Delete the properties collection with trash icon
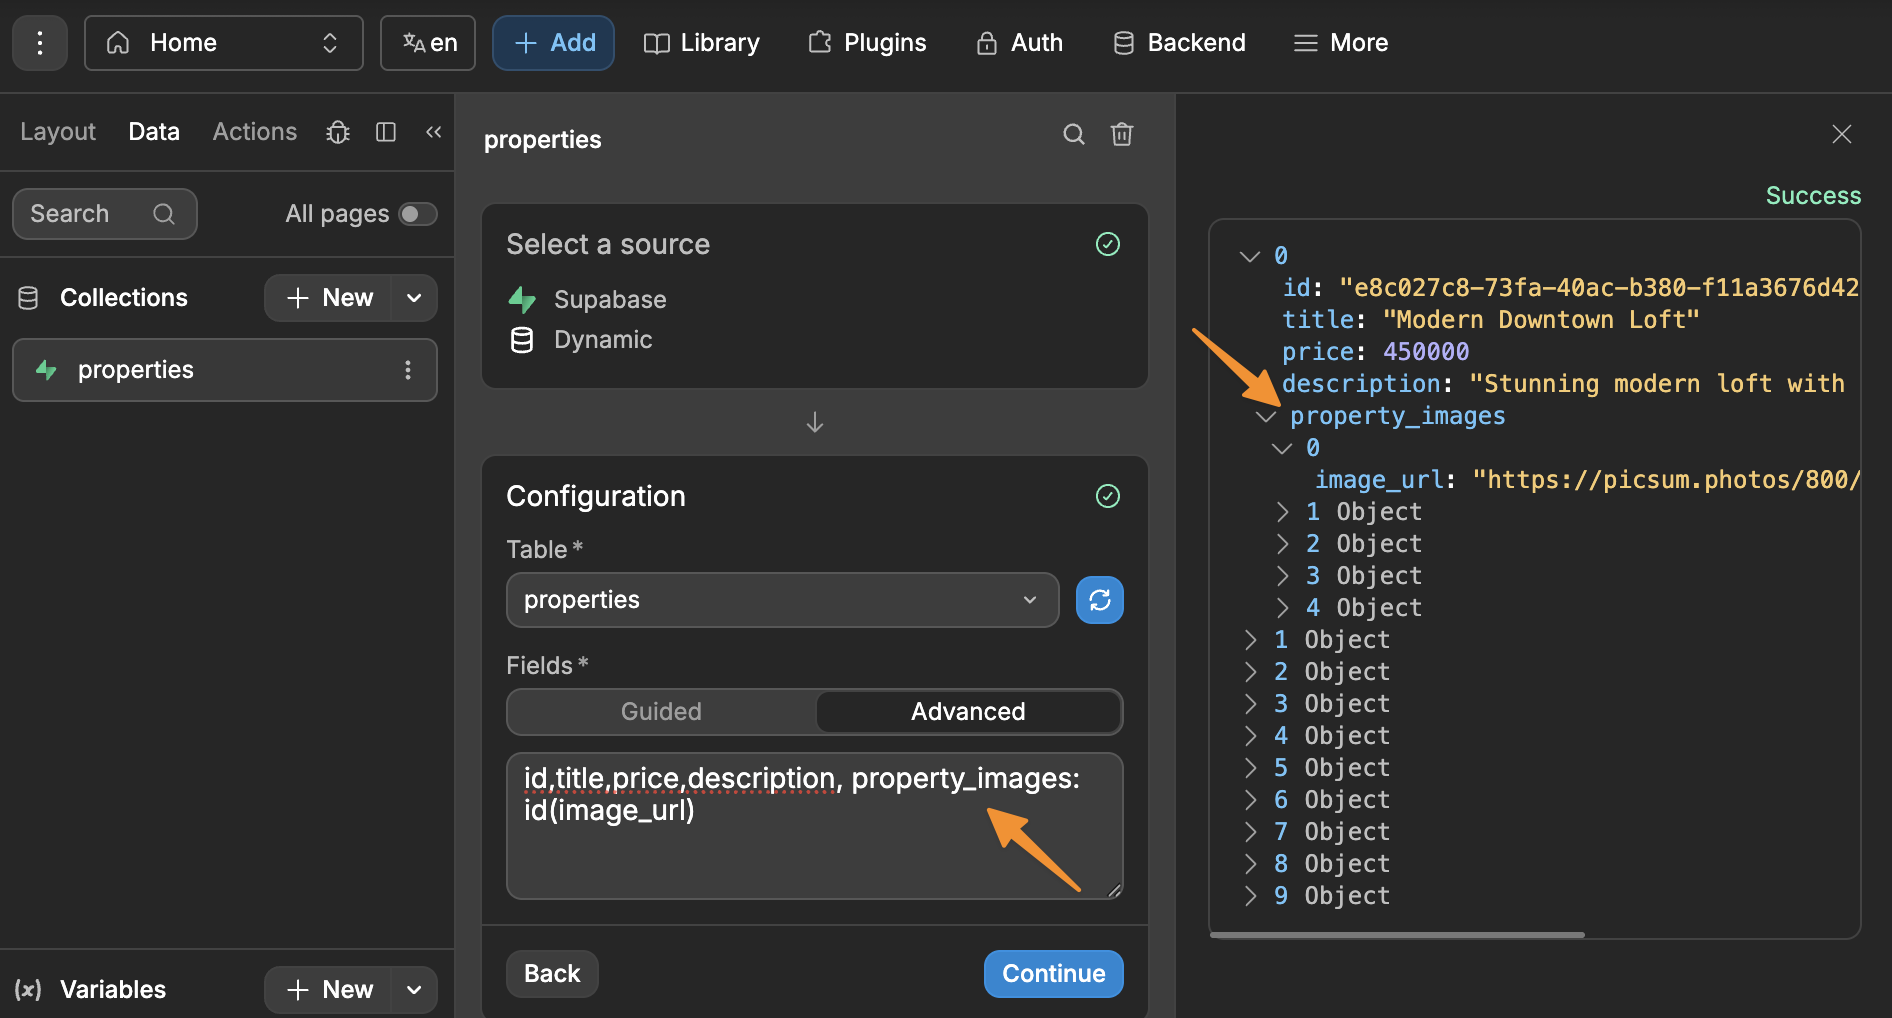The height and width of the screenshot is (1018, 1892). [x=1122, y=135]
